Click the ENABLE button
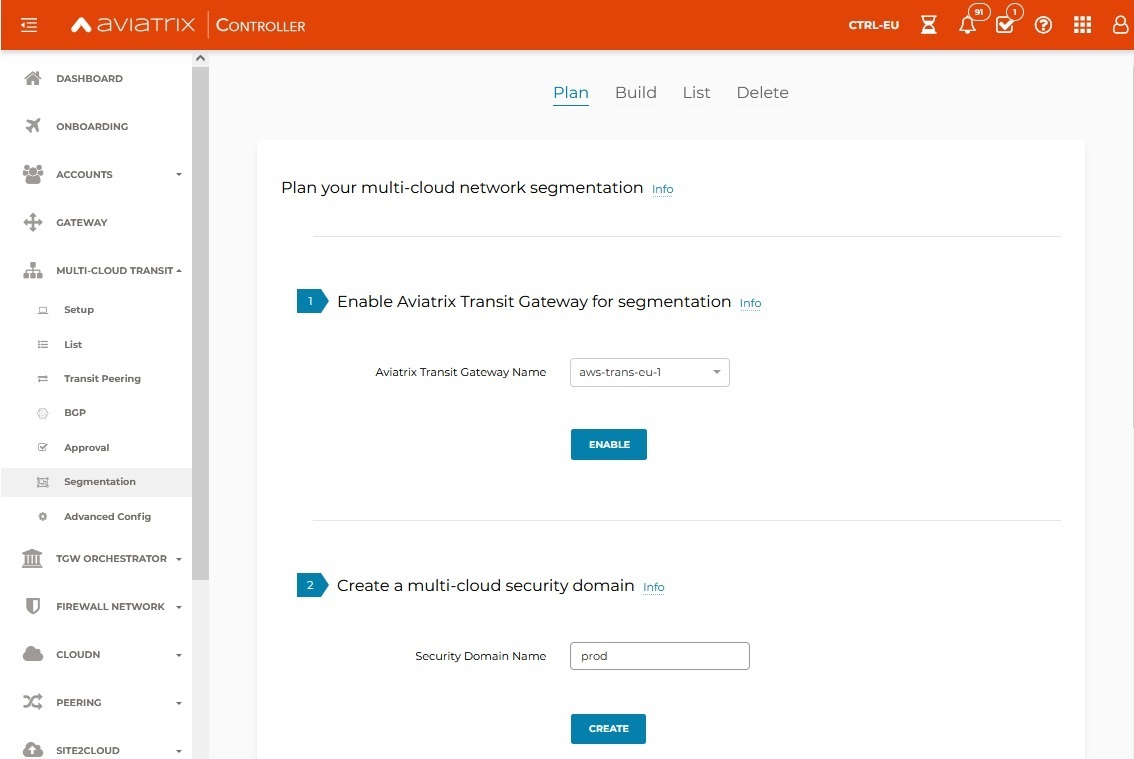Viewport: 1134px width, 759px height. (609, 444)
